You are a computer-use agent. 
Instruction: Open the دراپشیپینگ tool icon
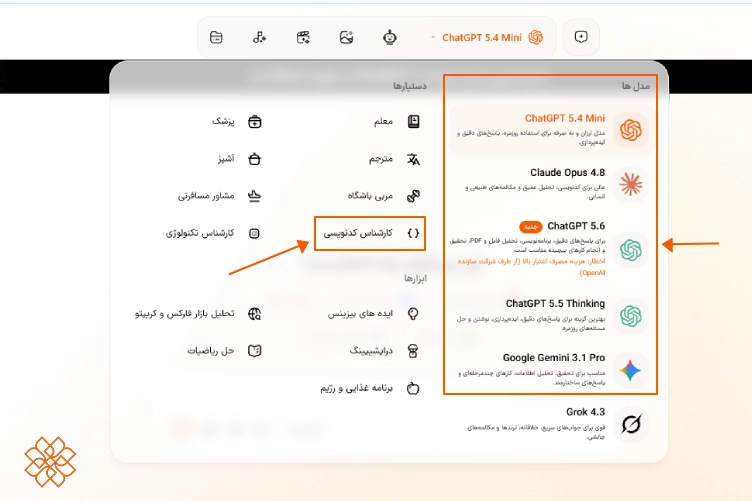413,351
